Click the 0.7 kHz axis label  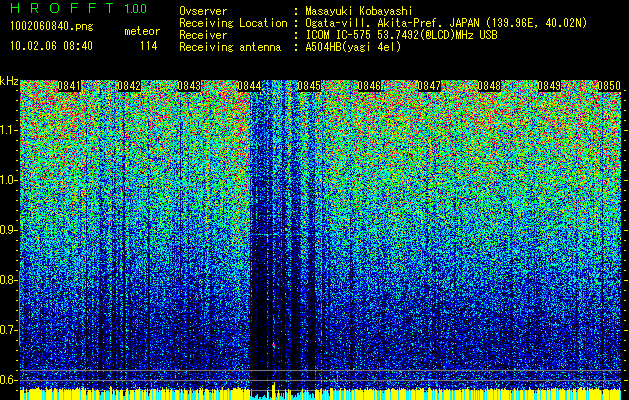coord(8,330)
